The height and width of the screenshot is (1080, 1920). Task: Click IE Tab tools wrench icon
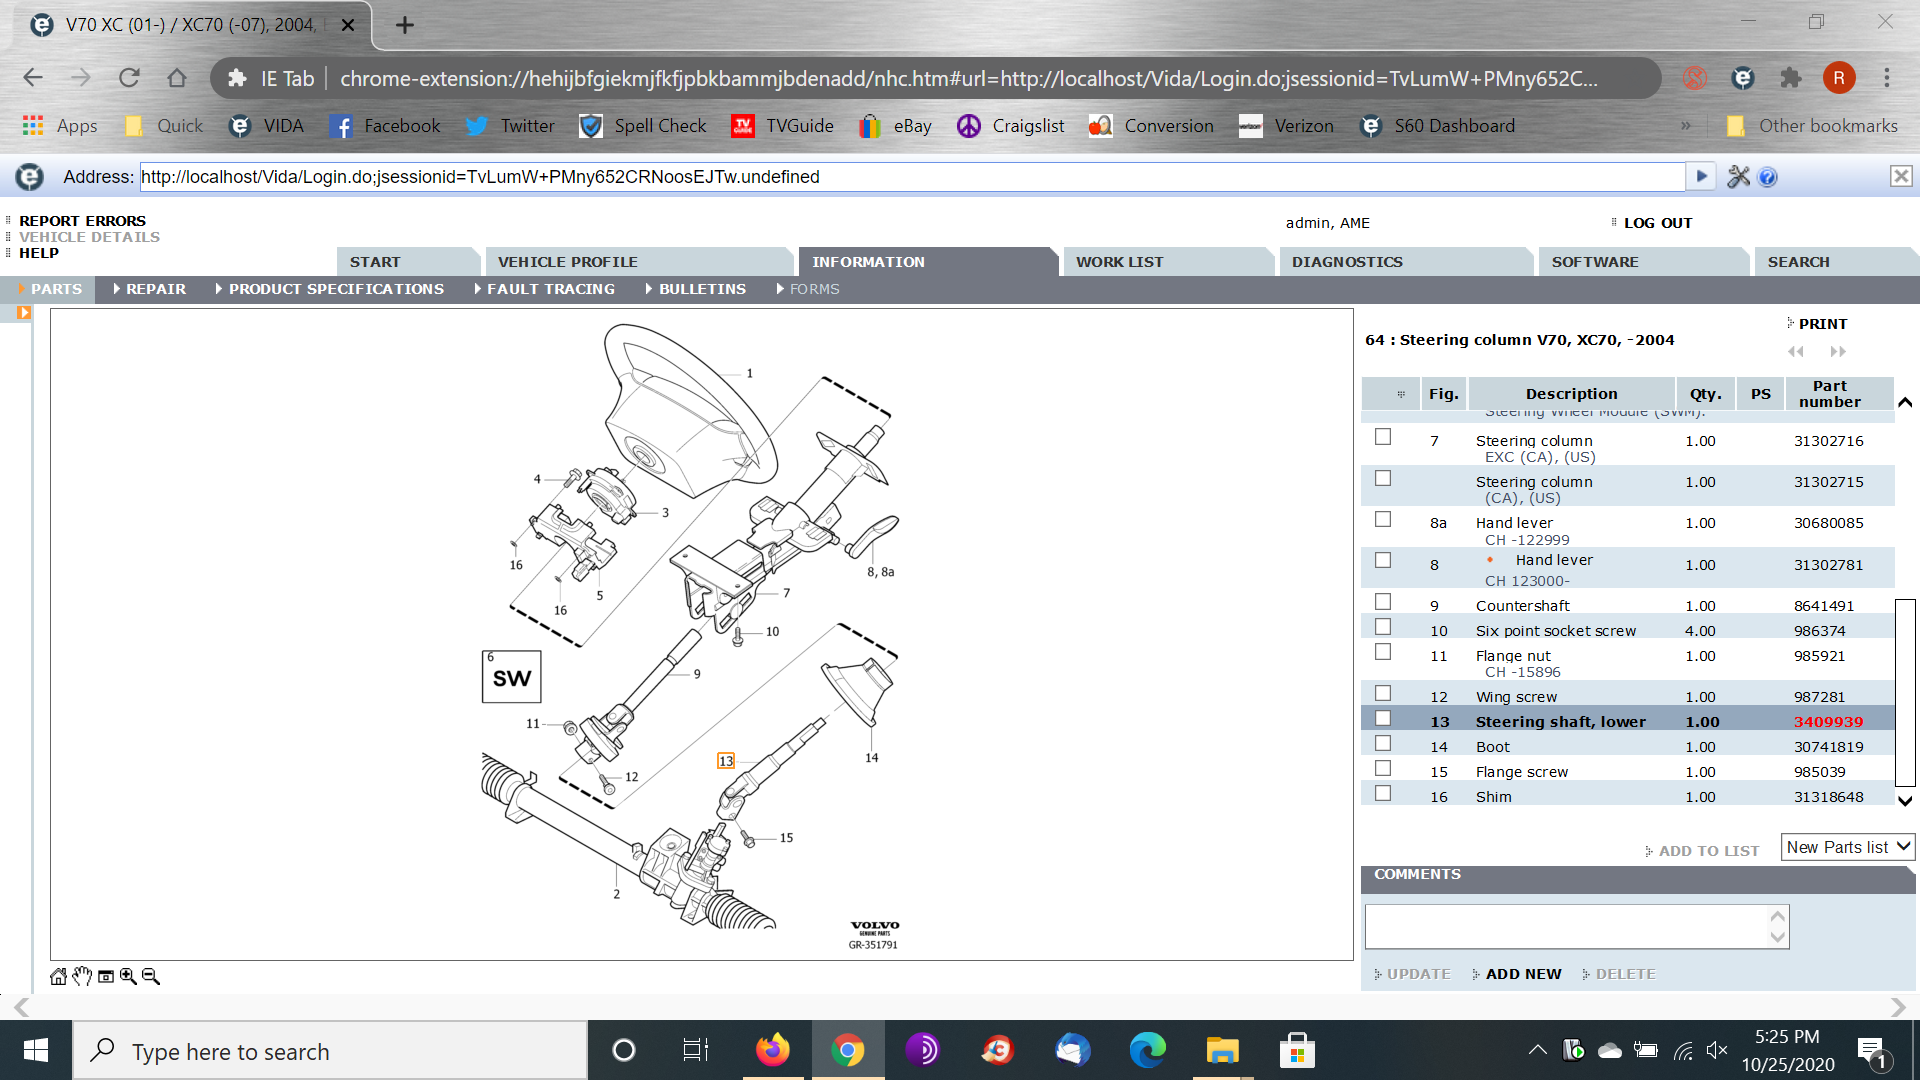(1738, 177)
